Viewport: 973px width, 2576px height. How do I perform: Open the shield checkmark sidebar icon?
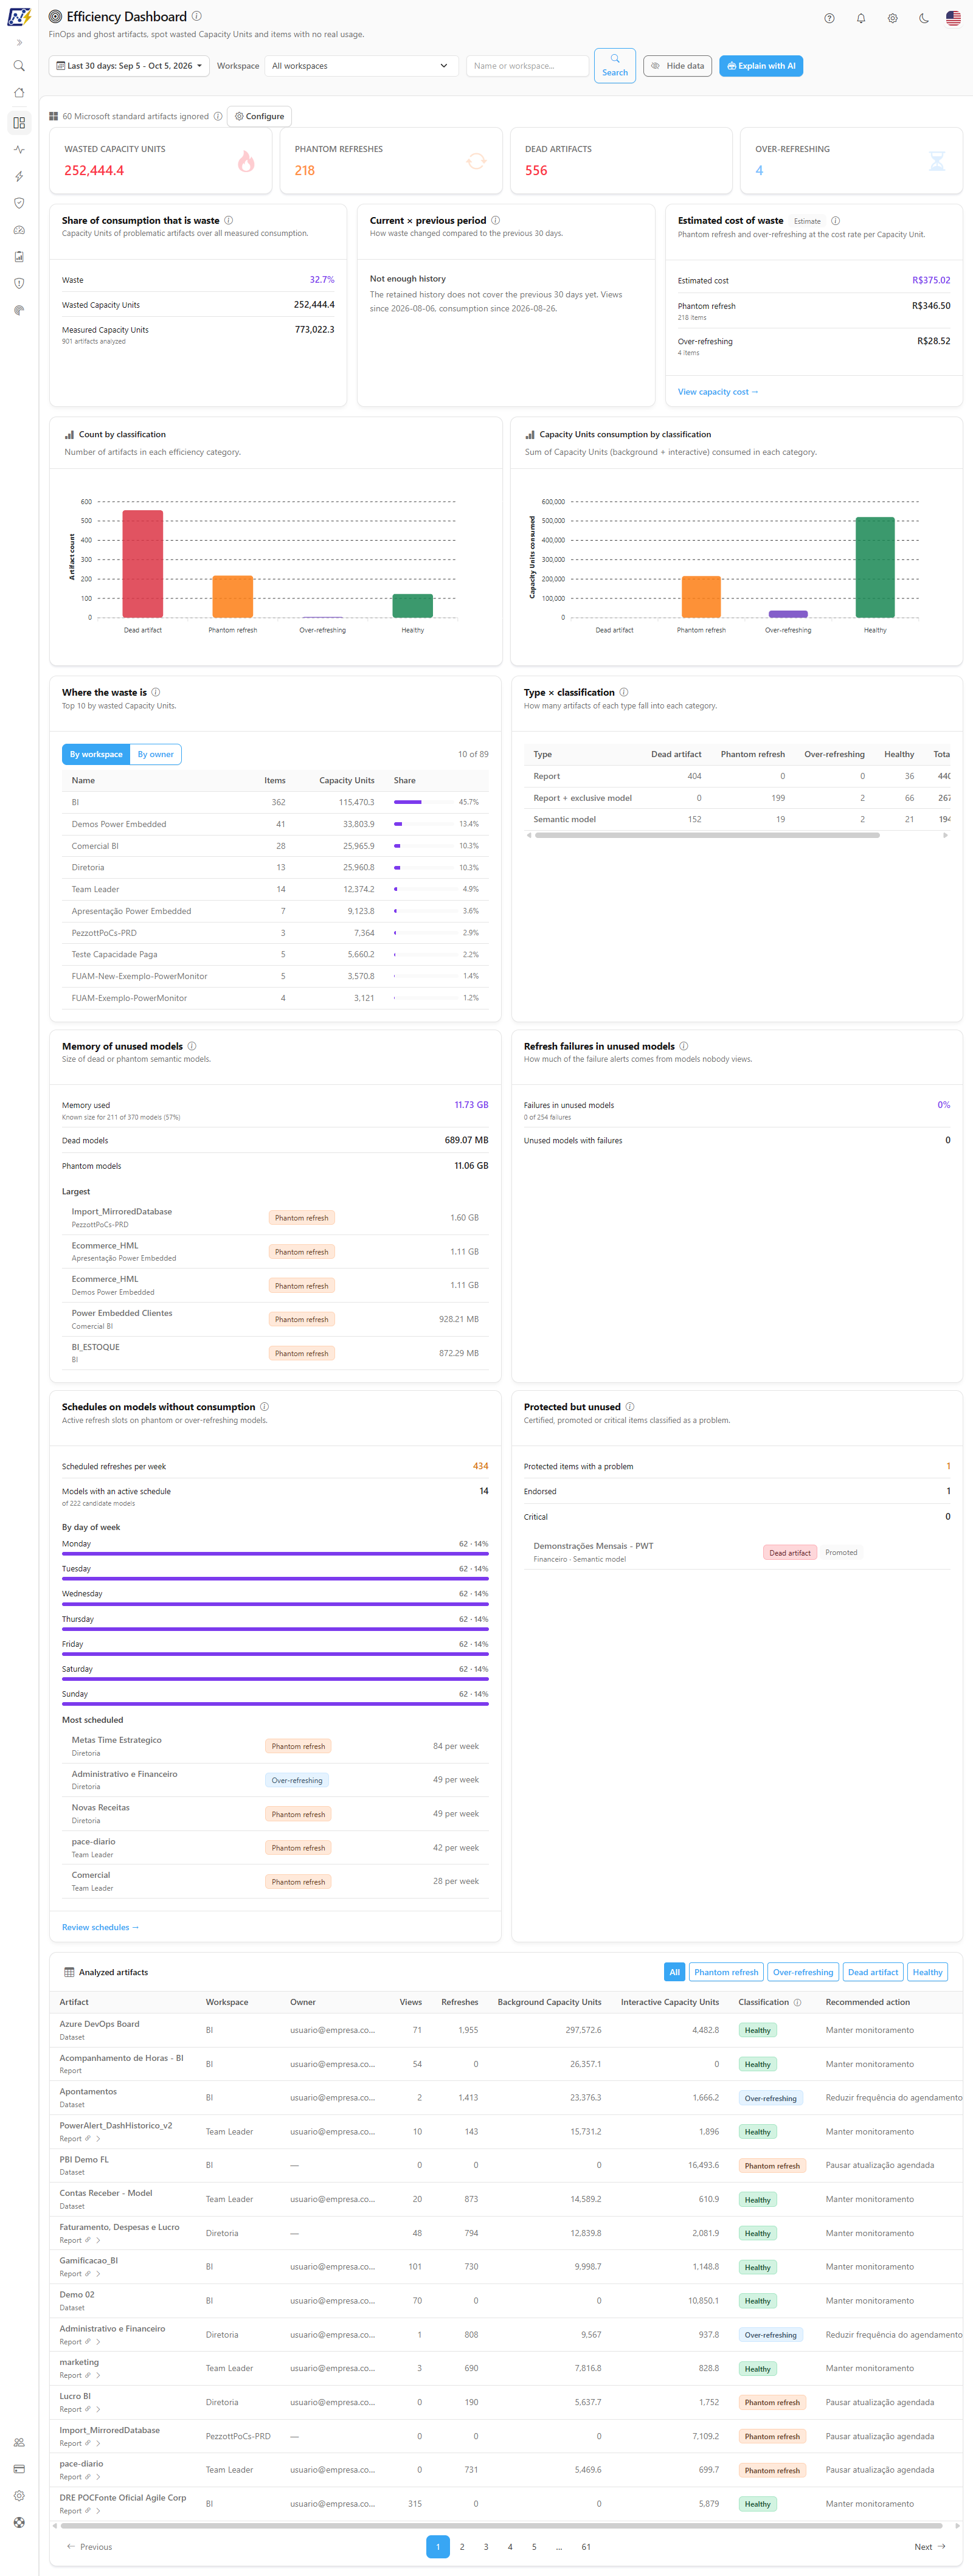19,203
